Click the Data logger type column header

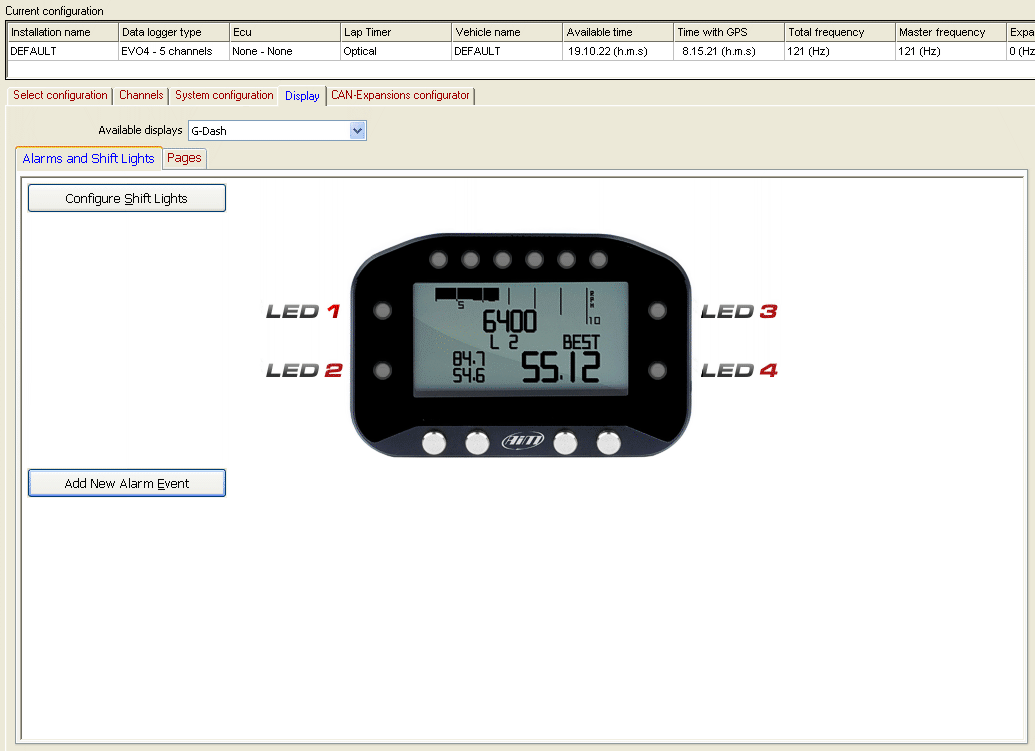pos(174,32)
